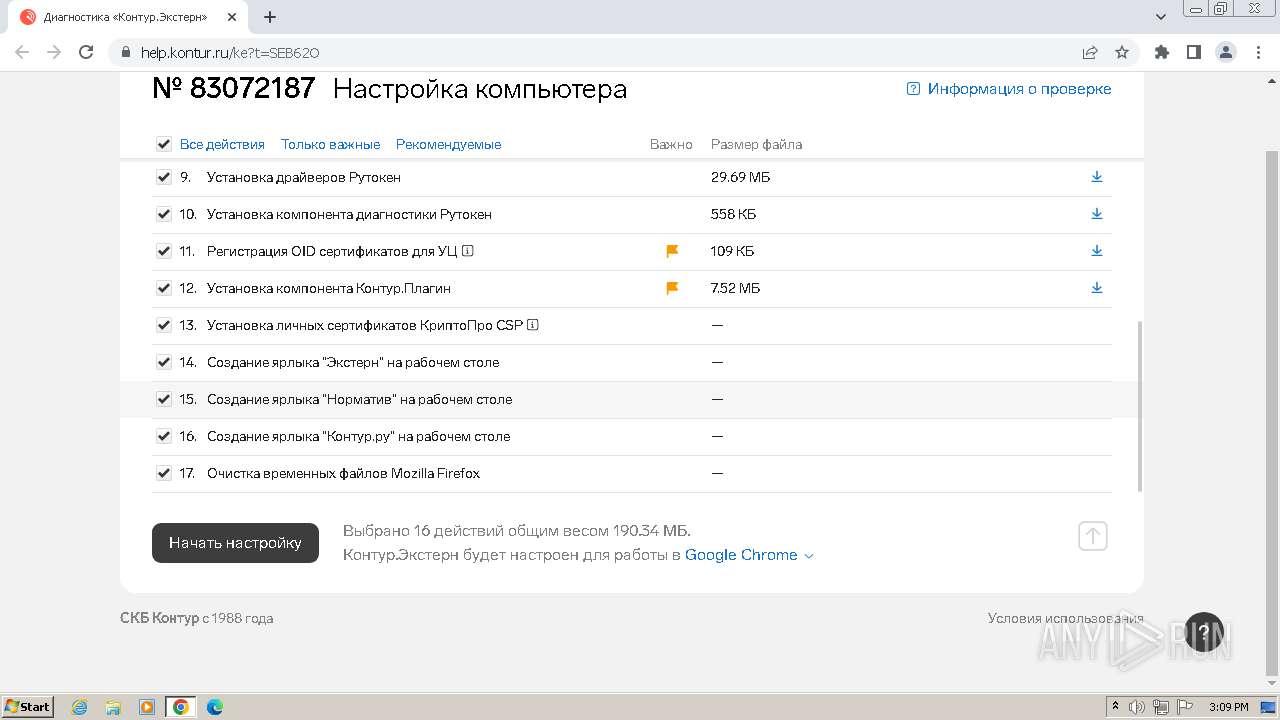
Task: Uncheck row 13 personal certificates installation
Action: point(164,325)
